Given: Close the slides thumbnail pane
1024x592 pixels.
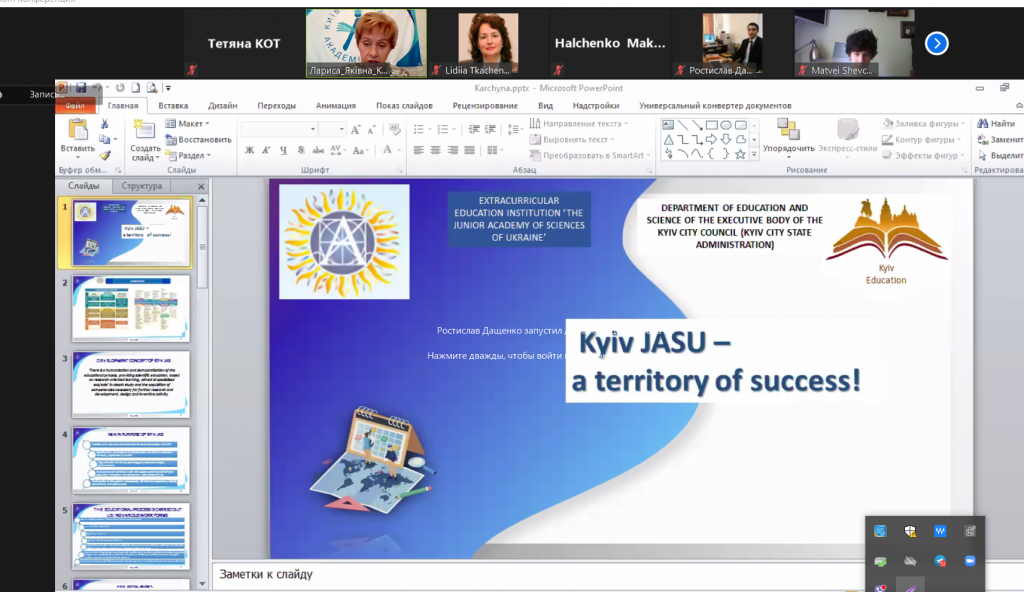Looking at the screenshot, I should click(201, 186).
